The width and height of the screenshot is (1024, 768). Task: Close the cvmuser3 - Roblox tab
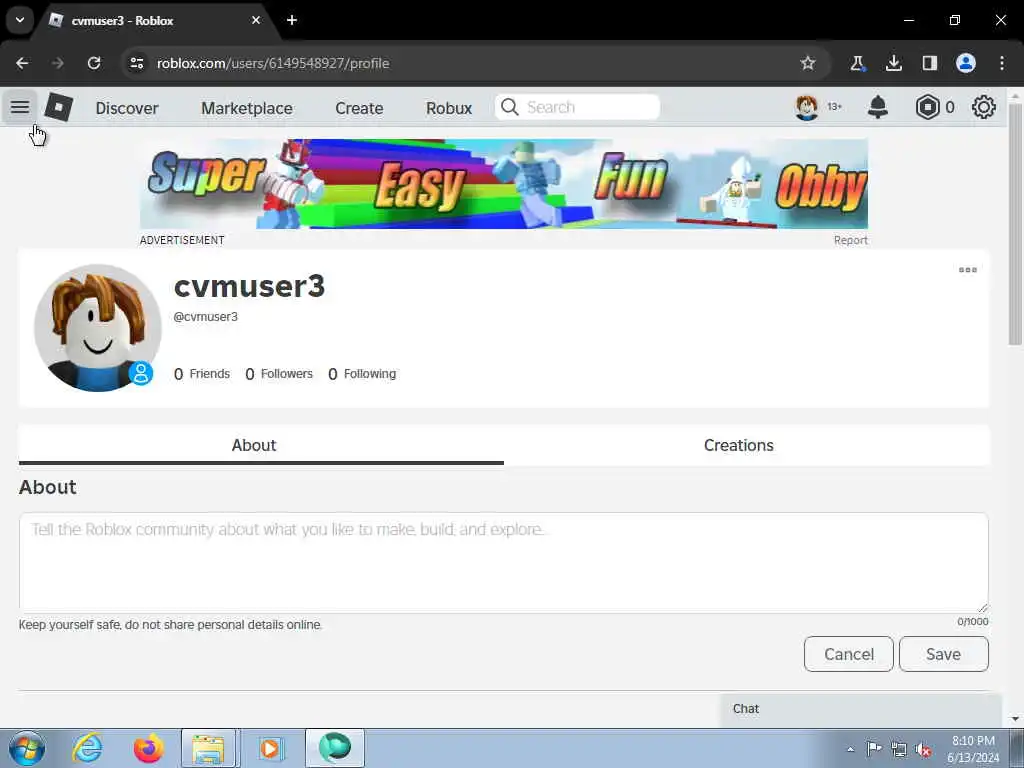pos(256,20)
